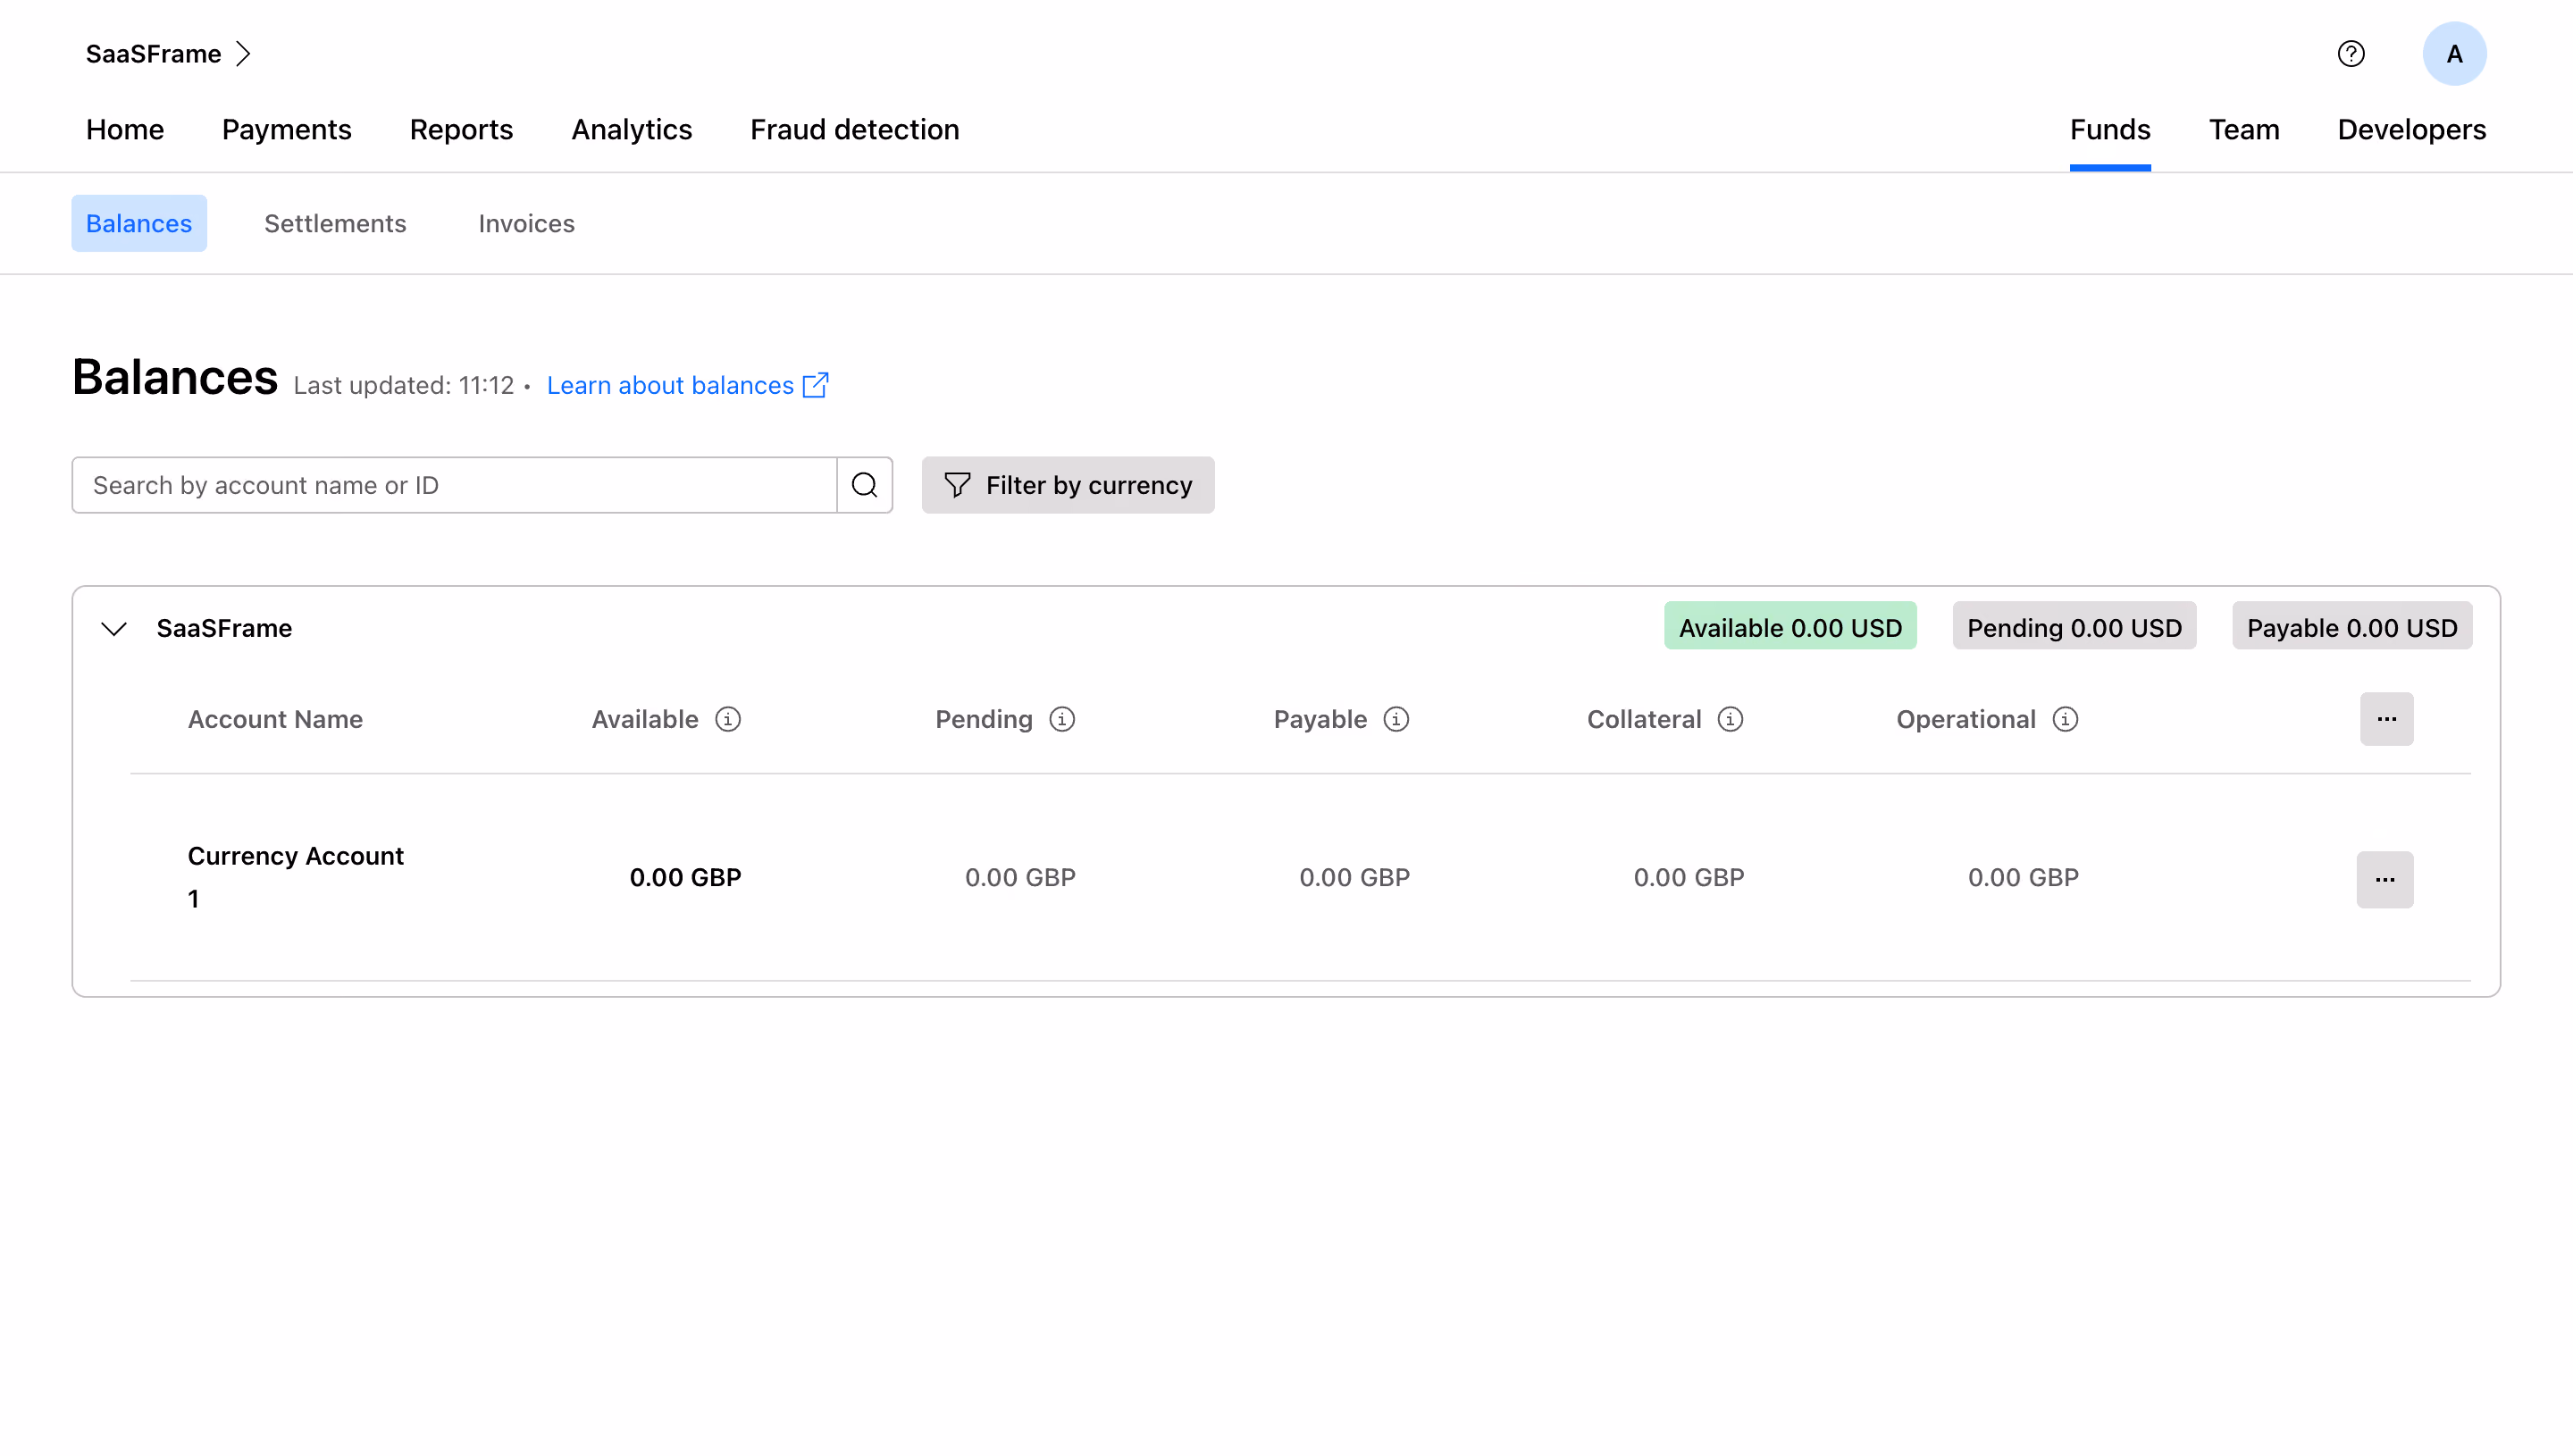
Task: Switch to the Invoices sub-tab
Action: tap(527, 223)
